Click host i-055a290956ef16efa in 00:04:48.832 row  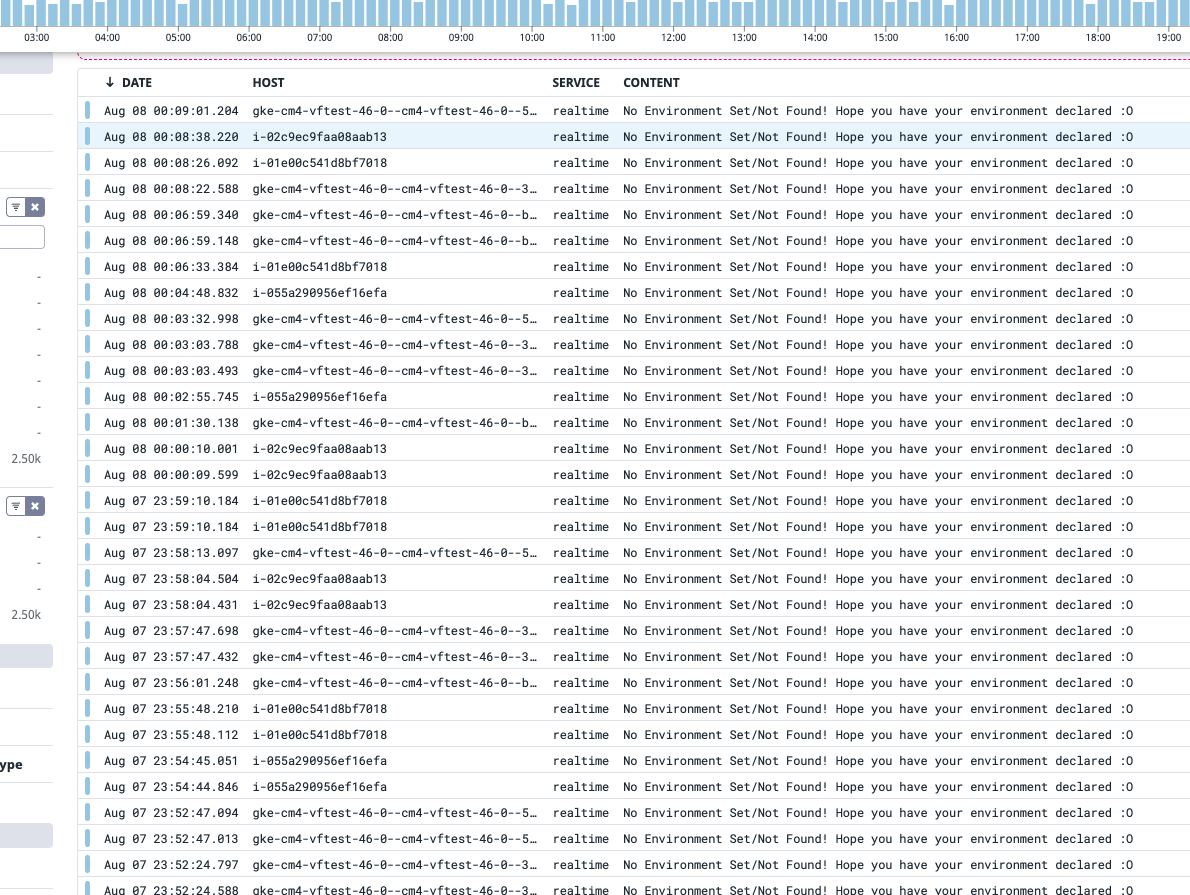tap(320, 293)
